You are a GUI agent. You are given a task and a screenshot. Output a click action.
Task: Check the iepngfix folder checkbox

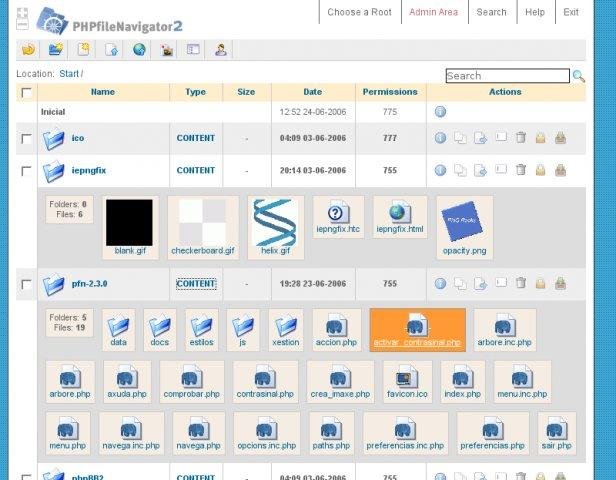[26, 171]
